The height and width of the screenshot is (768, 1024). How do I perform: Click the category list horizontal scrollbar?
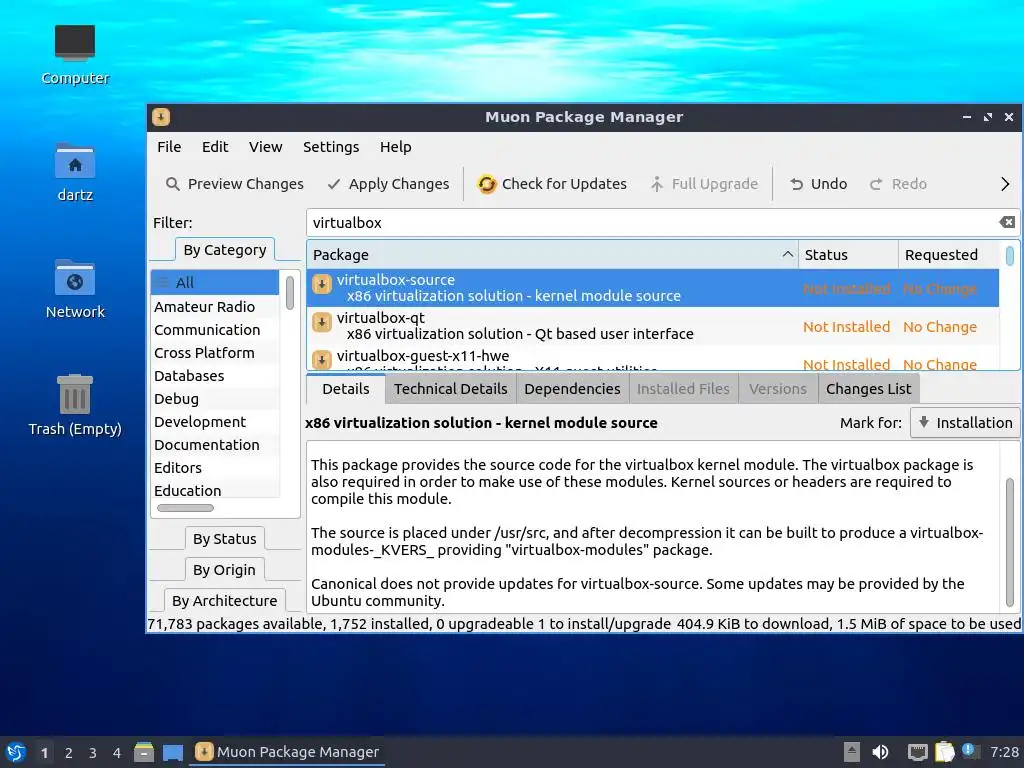[x=185, y=507]
